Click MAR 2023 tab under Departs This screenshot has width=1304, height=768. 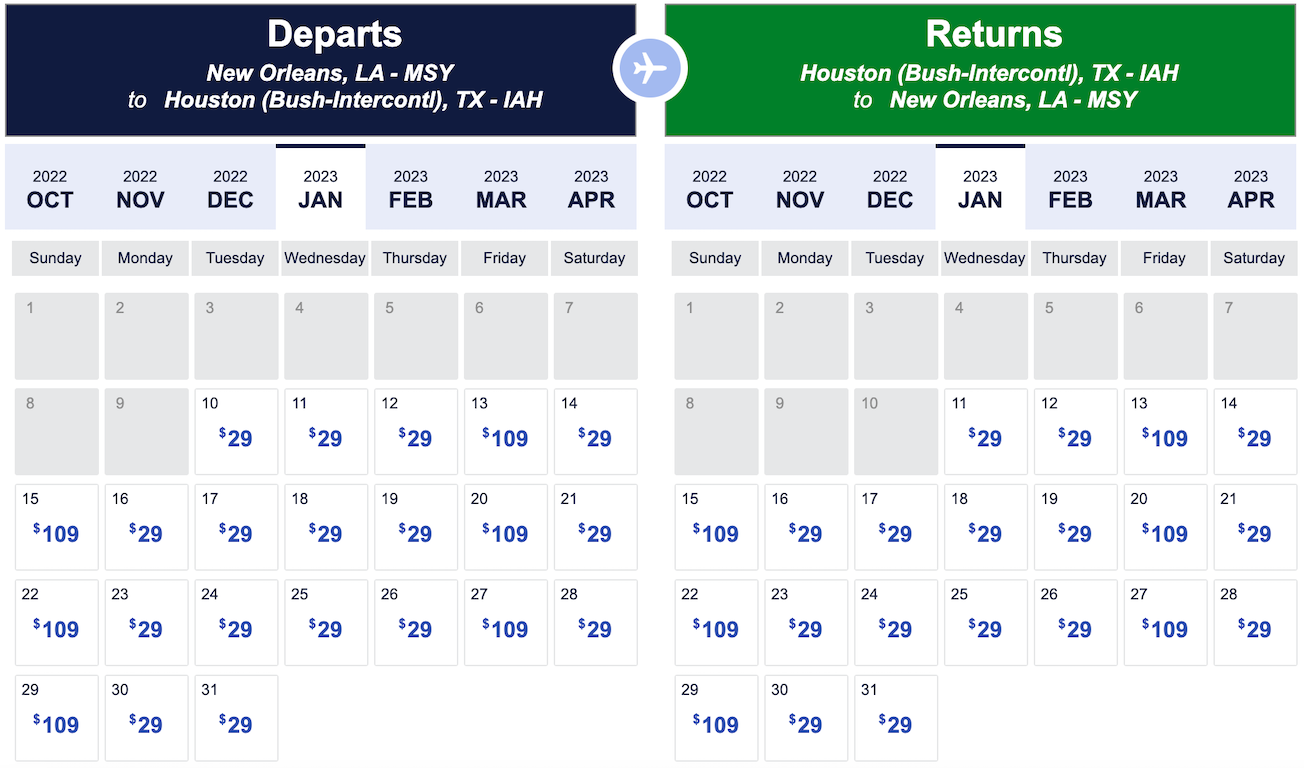pyautogui.click(x=501, y=188)
